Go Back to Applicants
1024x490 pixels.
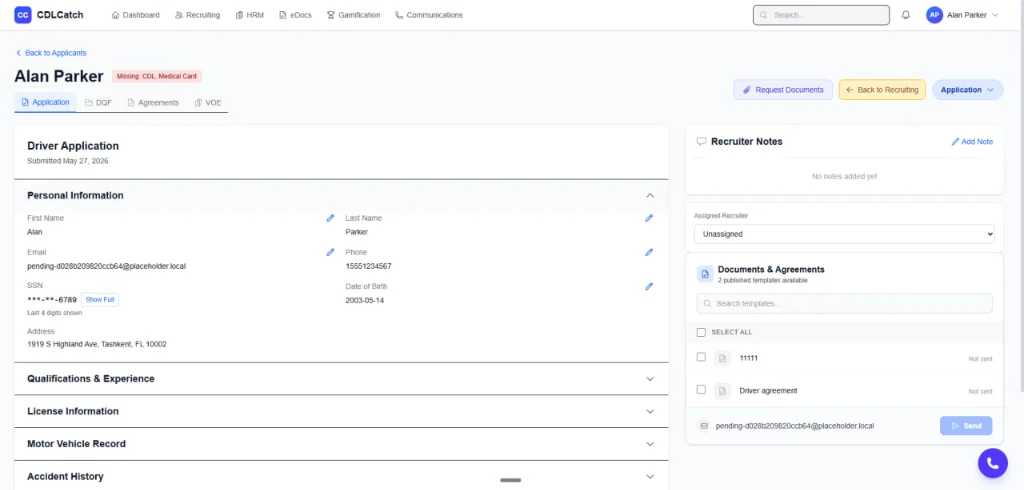point(51,53)
